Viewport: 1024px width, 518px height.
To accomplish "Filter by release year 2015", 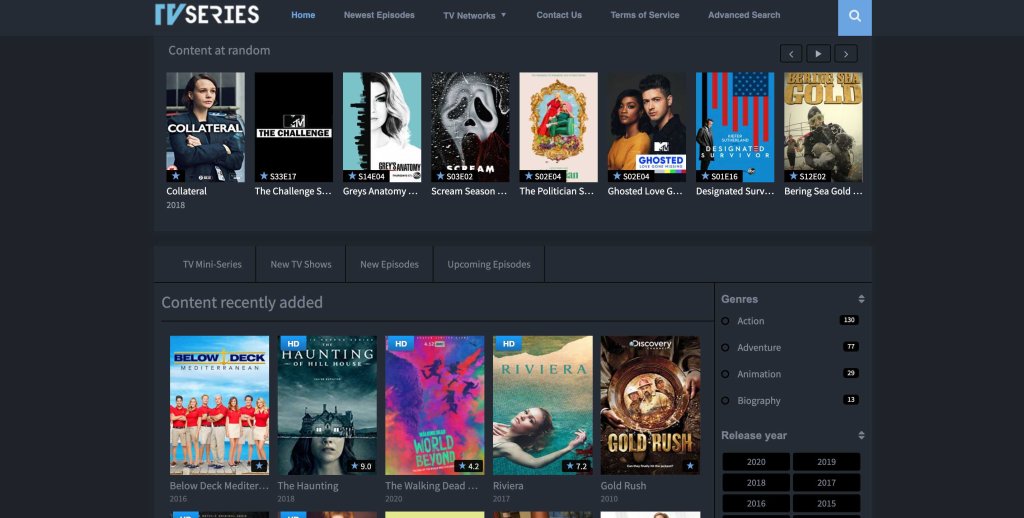I will tap(826, 504).
